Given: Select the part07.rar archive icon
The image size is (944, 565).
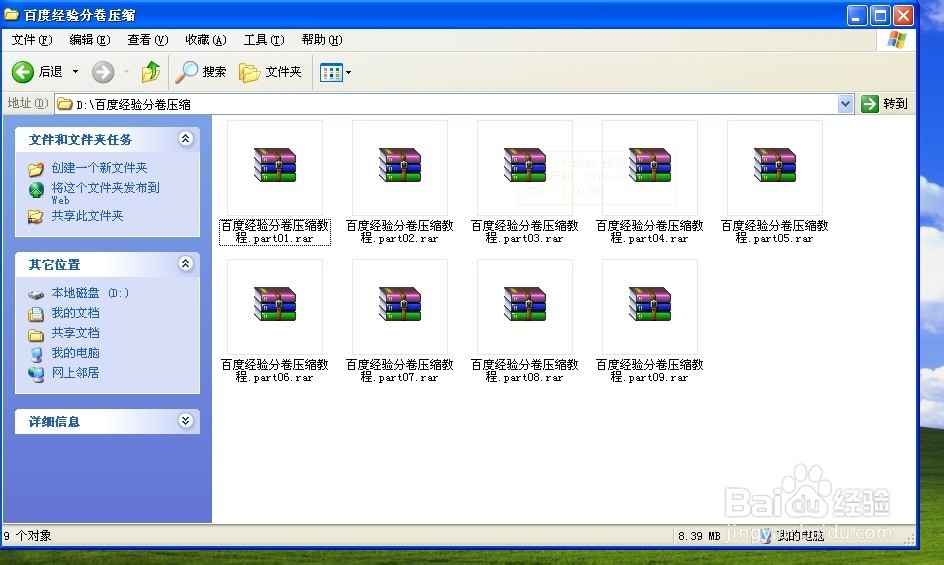Looking at the screenshot, I should tap(400, 304).
